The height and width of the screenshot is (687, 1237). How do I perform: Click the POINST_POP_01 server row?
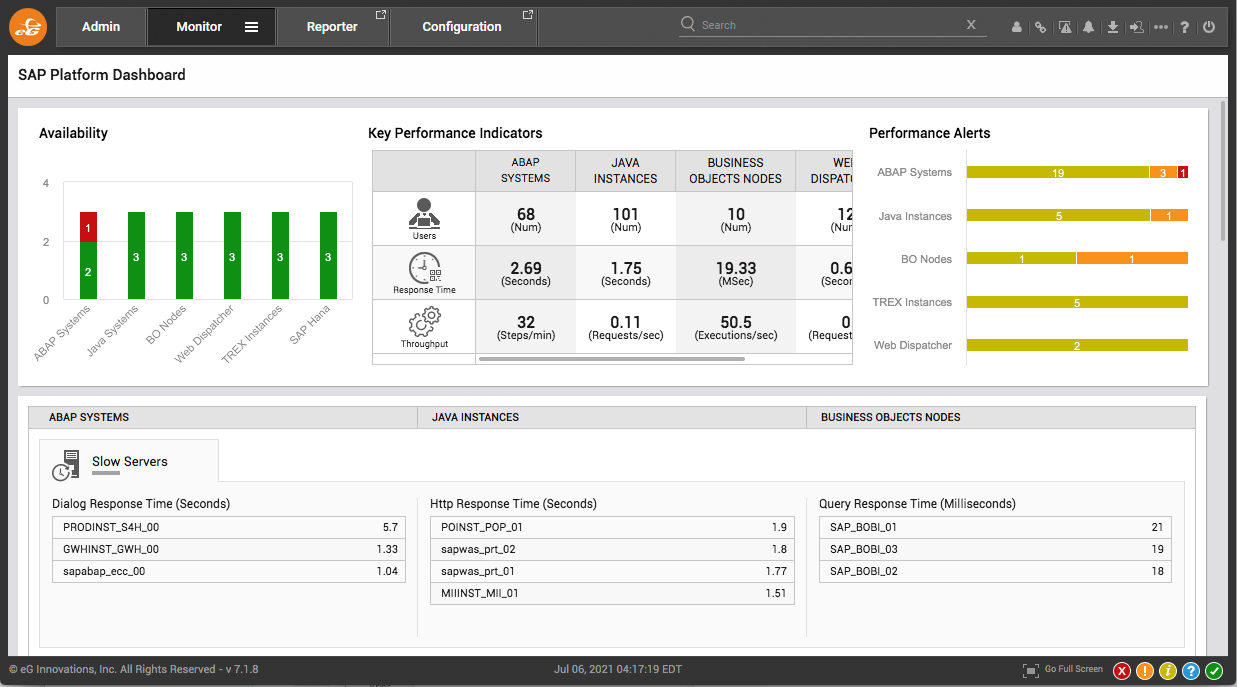612,527
